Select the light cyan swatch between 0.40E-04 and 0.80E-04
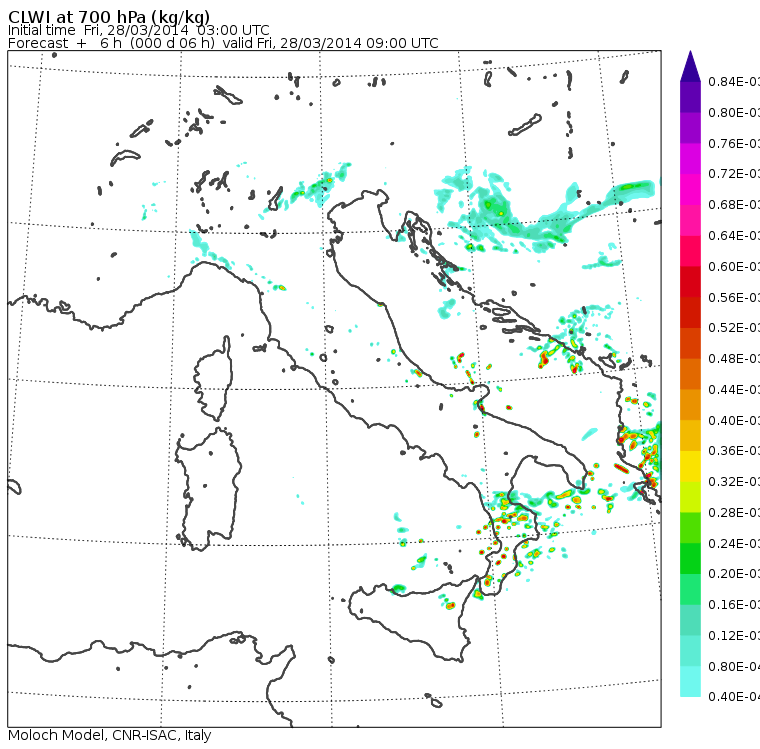Viewport: 760px width, 749px height. click(x=690, y=682)
